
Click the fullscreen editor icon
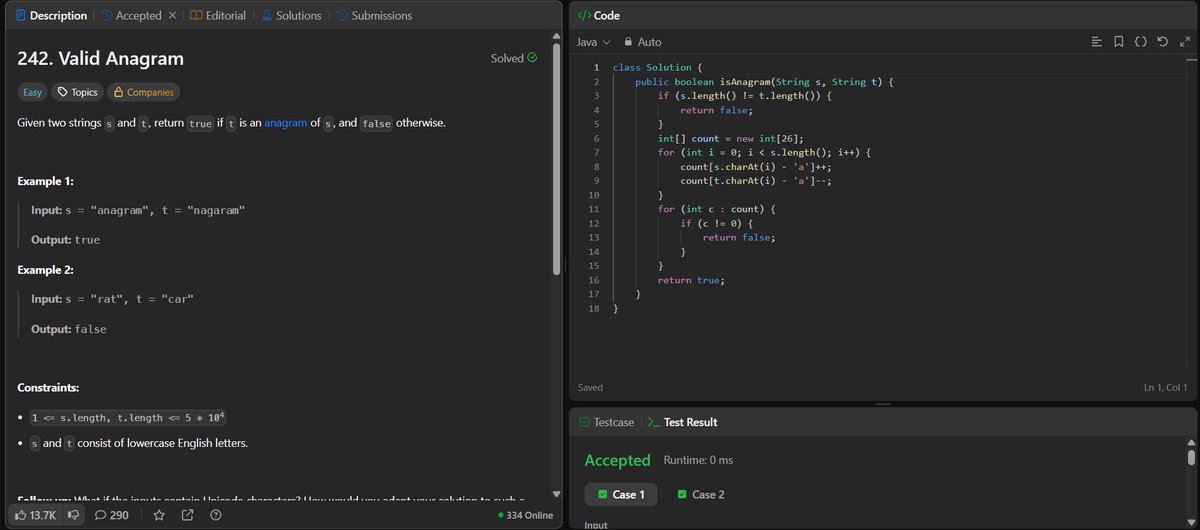[x=1183, y=42]
